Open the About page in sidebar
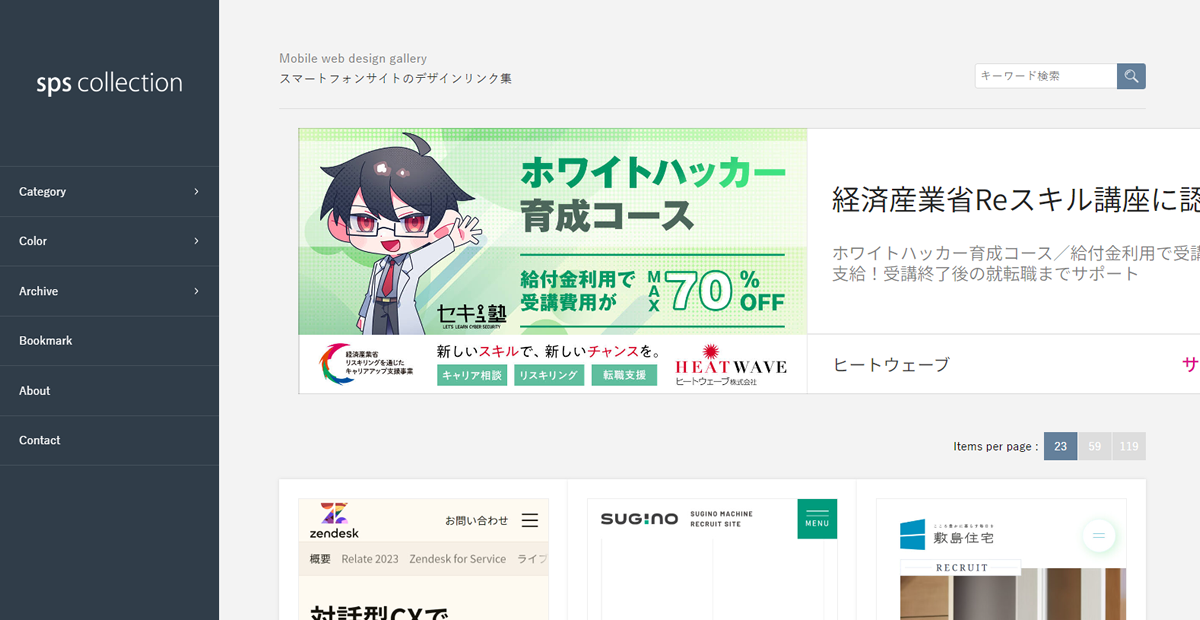The height and width of the screenshot is (620, 1200). (x=109, y=391)
